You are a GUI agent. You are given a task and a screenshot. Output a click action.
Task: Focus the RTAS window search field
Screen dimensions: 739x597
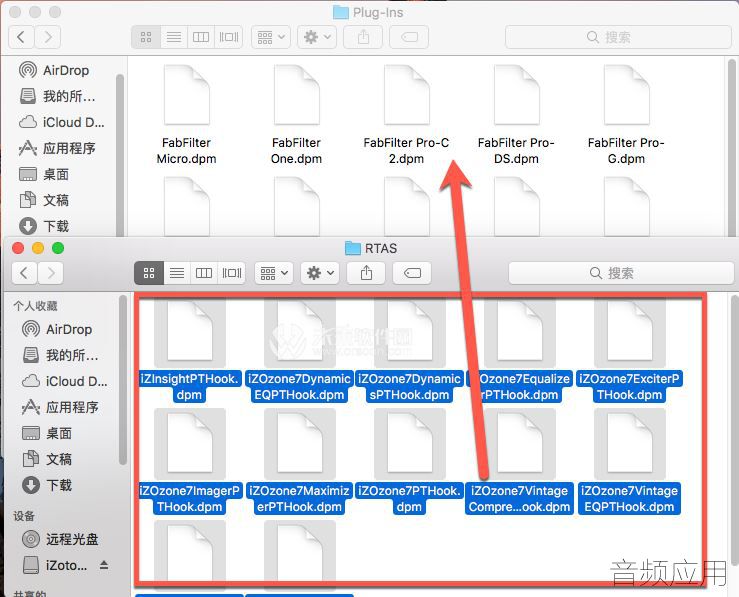point(621,273)
